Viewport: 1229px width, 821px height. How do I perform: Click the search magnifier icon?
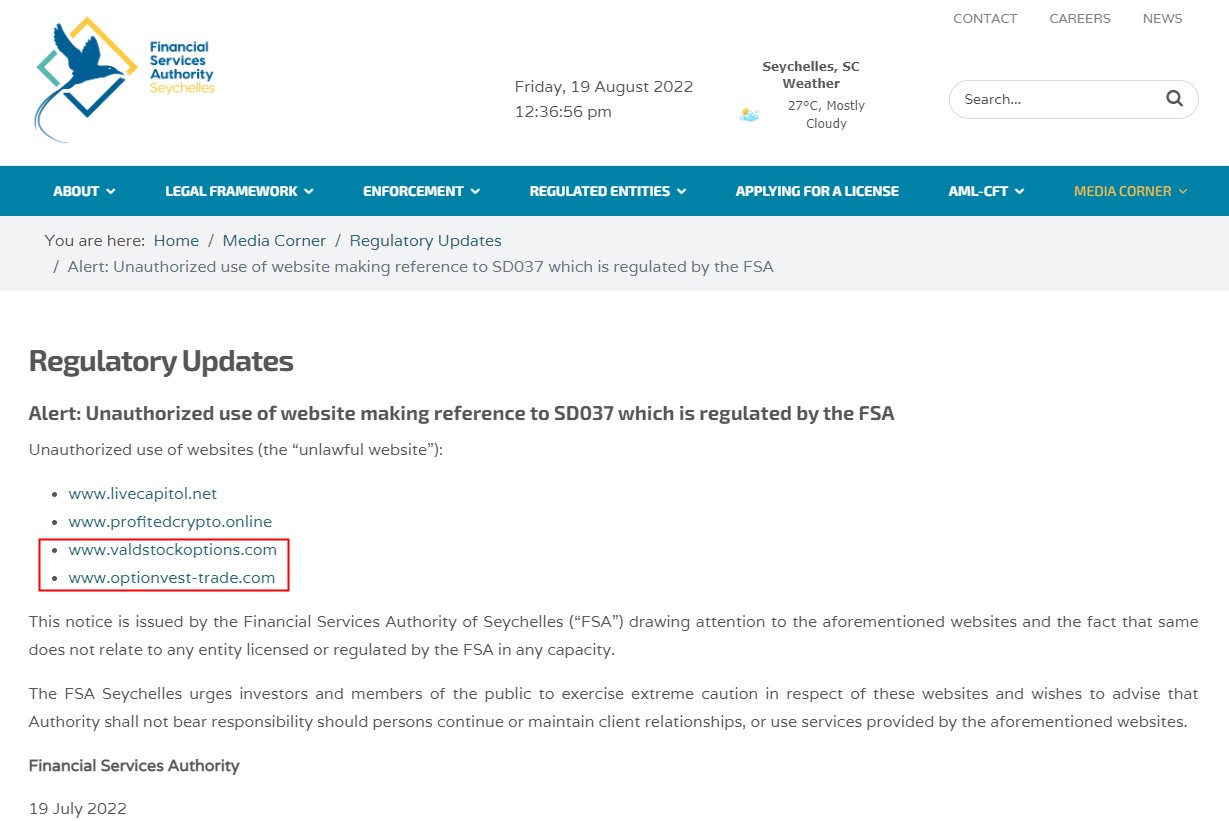pyautogui.click(x=1174, y=99)
